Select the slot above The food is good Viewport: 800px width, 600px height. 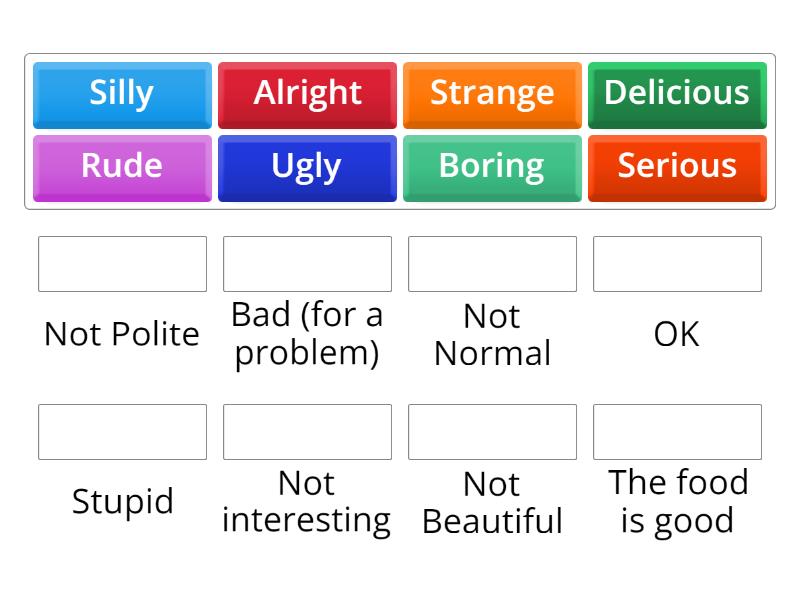[x=677, y=432]
